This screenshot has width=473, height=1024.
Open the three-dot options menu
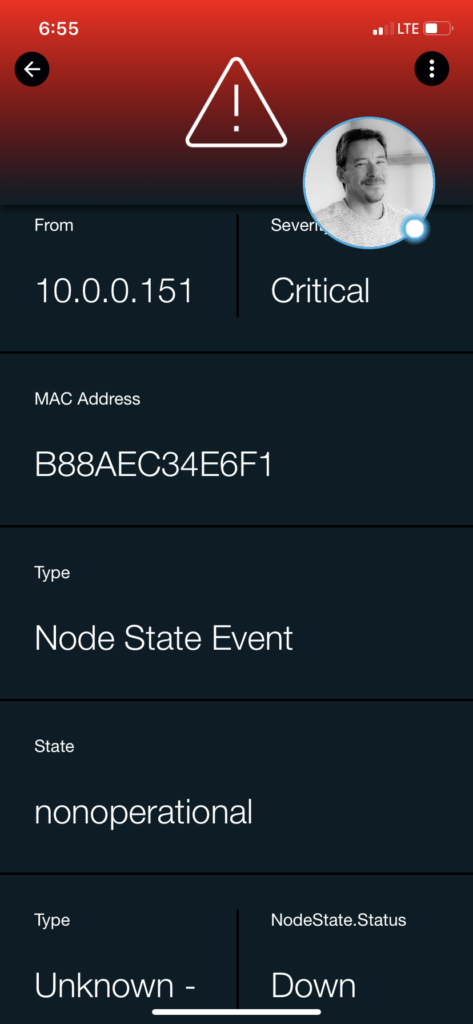(x=432, y=68)
